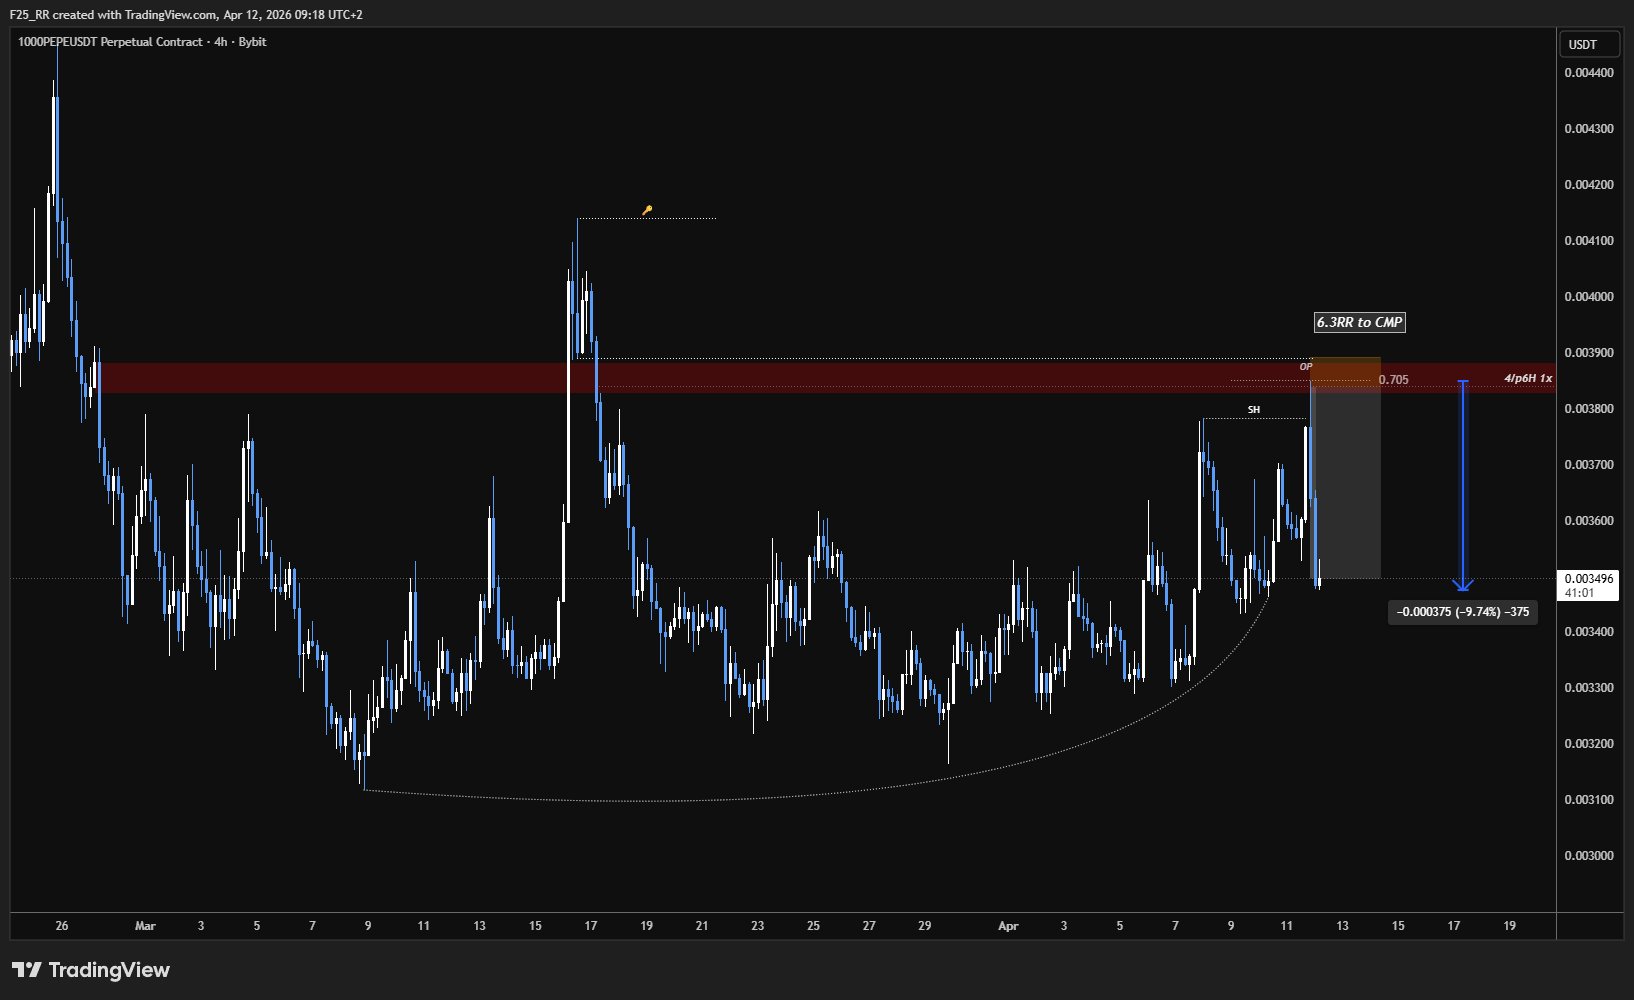Click the 41:01 candle countdown timer
This screenshot has width=1634, height=1000.
click(1580, 593)
